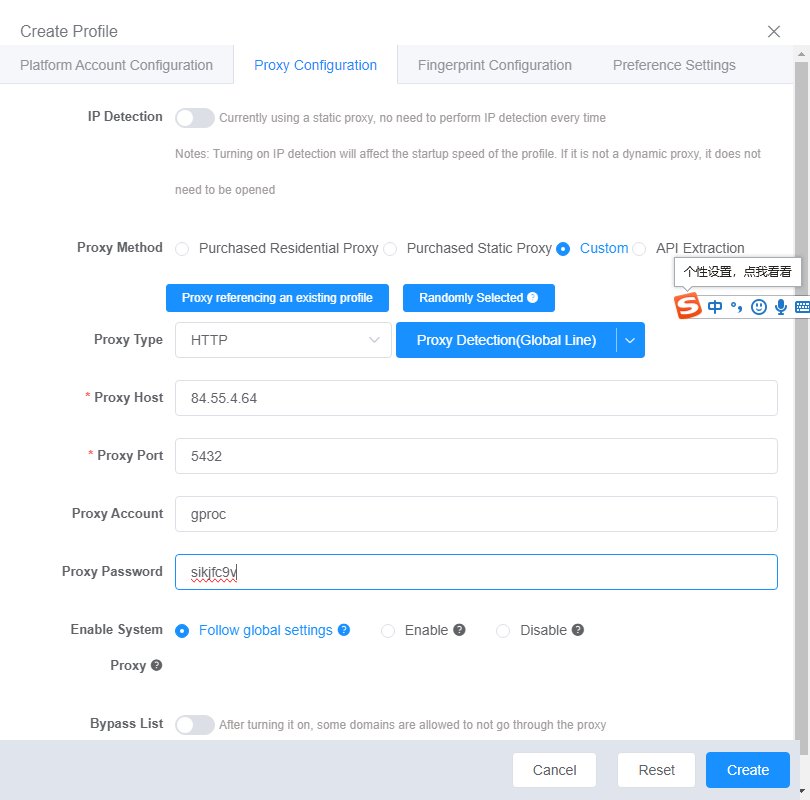
Task: Click the Sogou input method S logo
Action: pyautogui.click(x=687, y=306)
